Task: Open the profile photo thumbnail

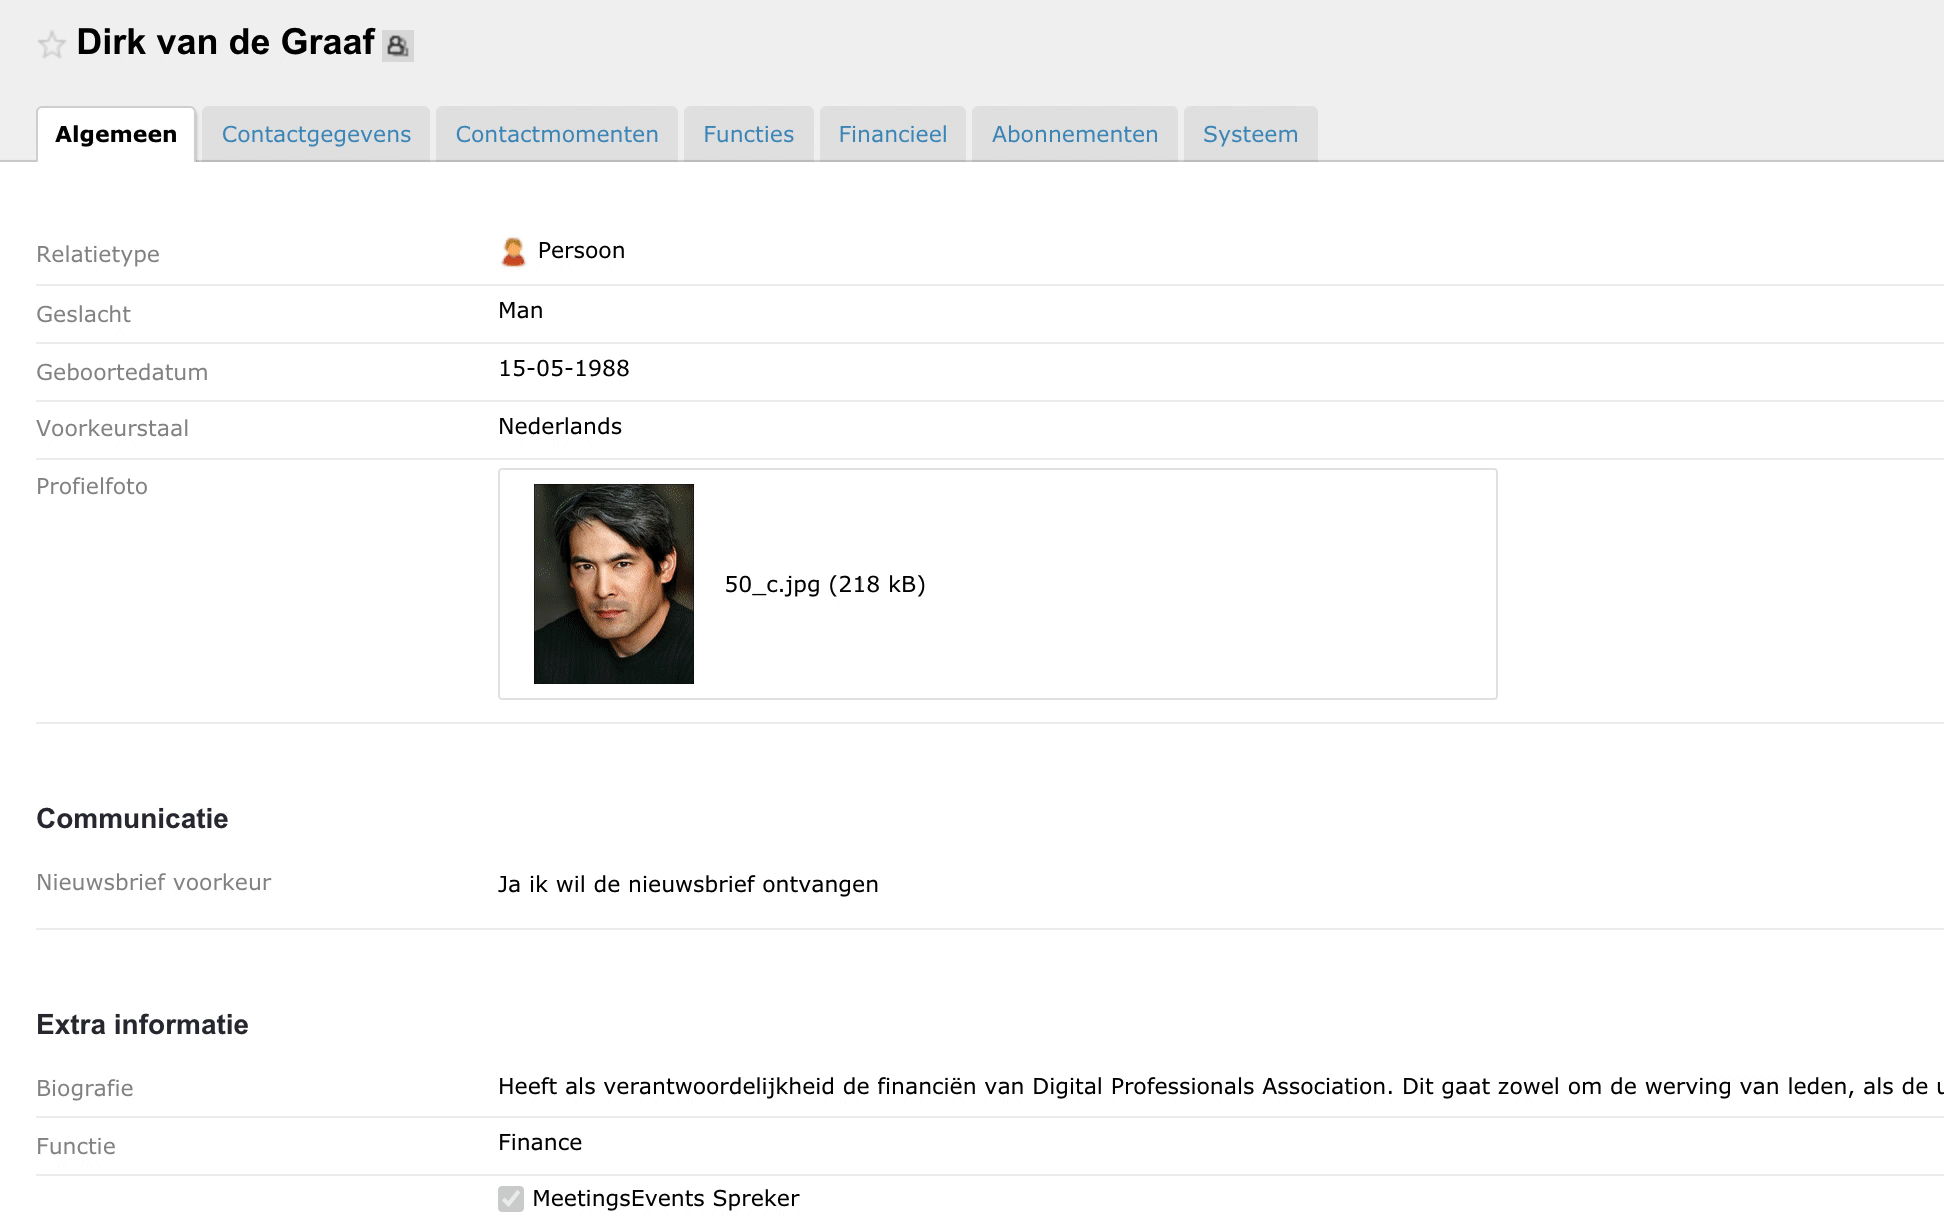Action: [613, 584]
